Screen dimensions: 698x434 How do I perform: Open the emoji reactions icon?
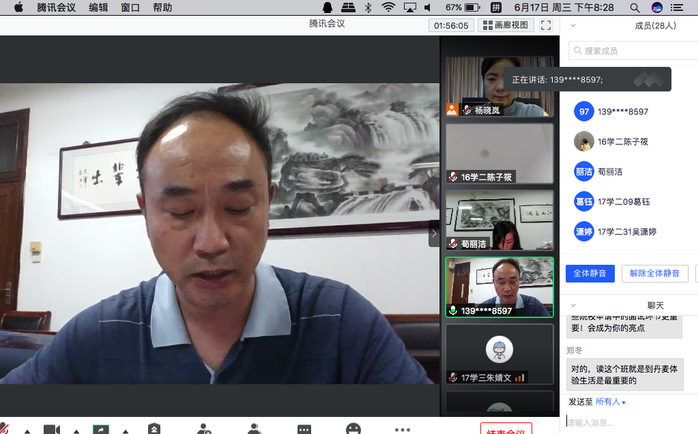(x=353, y=429)
